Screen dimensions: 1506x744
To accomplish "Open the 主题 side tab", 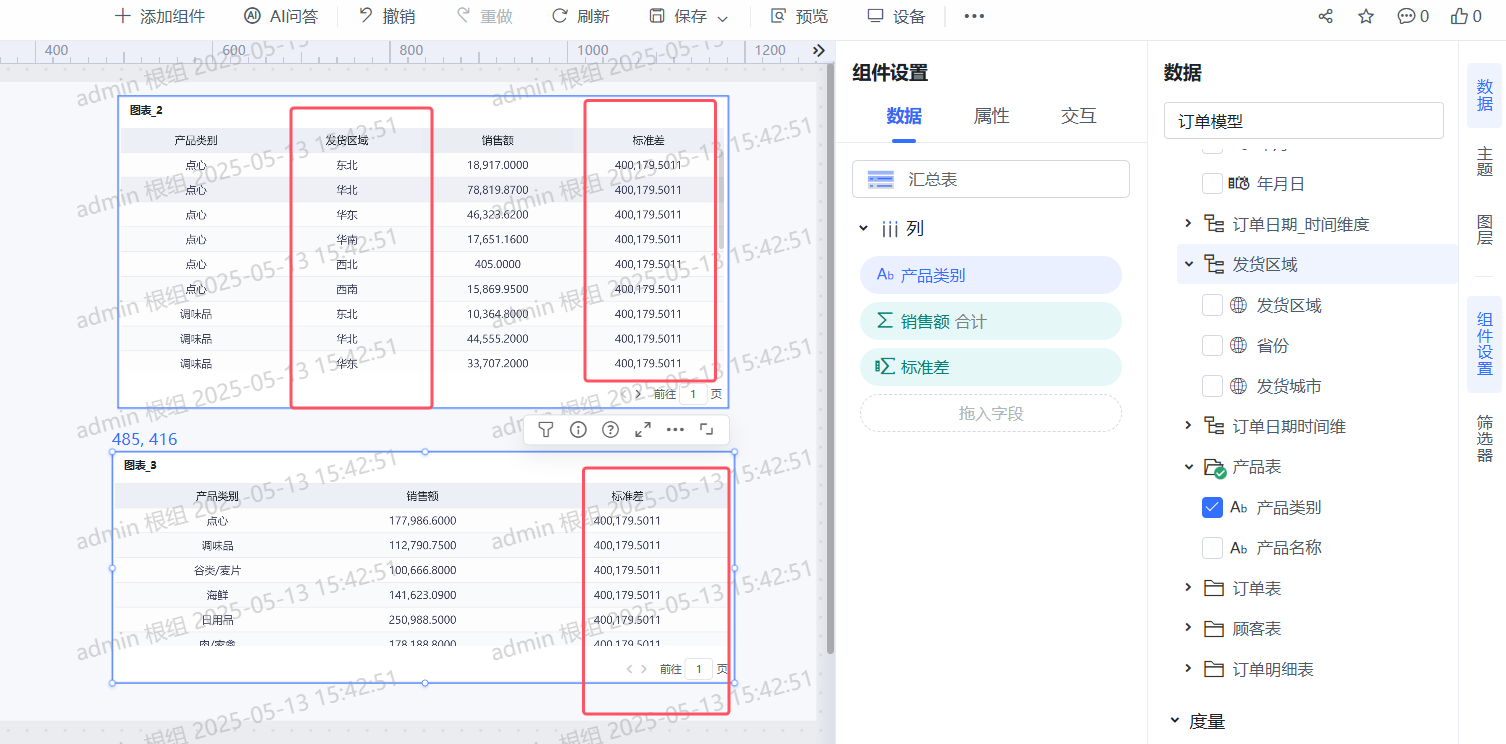I will coord(1485,162).
